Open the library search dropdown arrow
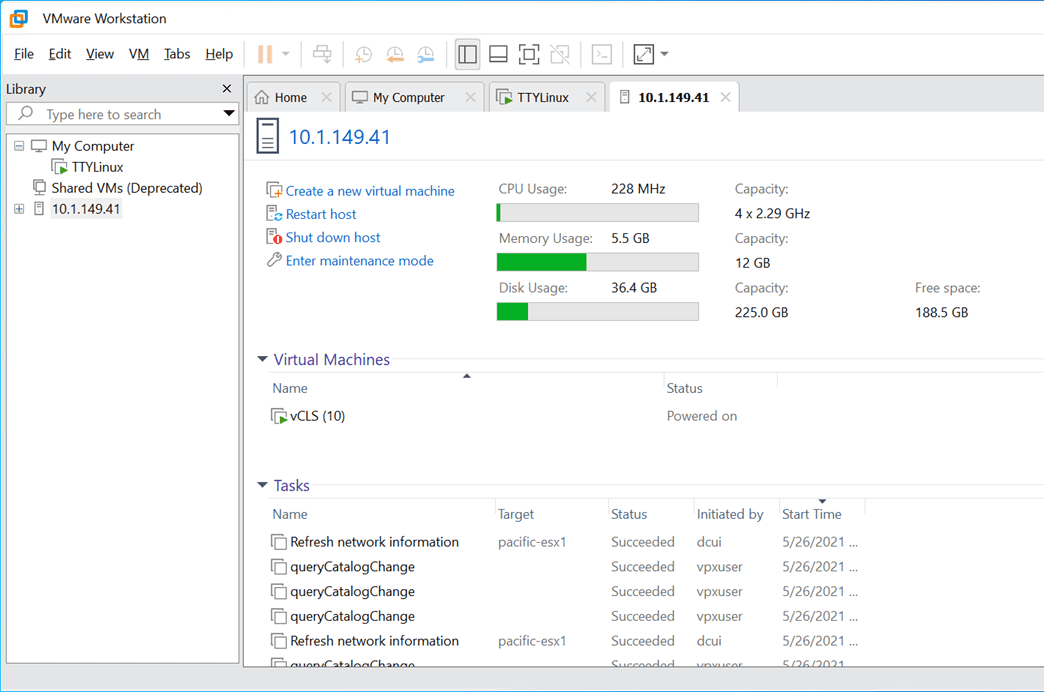The height and width of the screenshot is (692, 1044). pyautogui.click(x=228, y=114)
